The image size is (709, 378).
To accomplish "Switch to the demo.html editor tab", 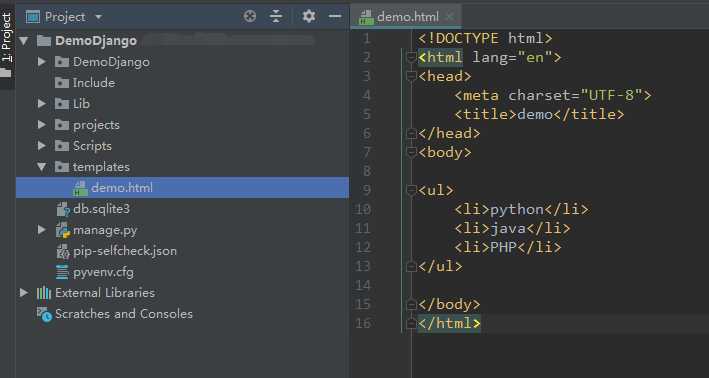I will (x=407, y=17).
